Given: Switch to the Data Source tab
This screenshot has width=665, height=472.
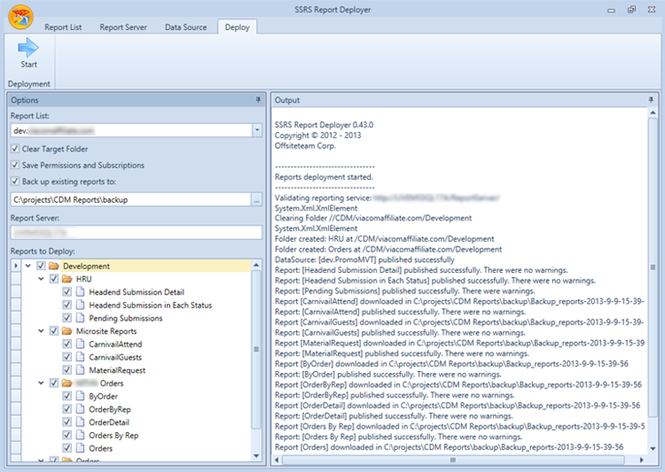Looking at the screenshot, I should (x=186, y=27).
